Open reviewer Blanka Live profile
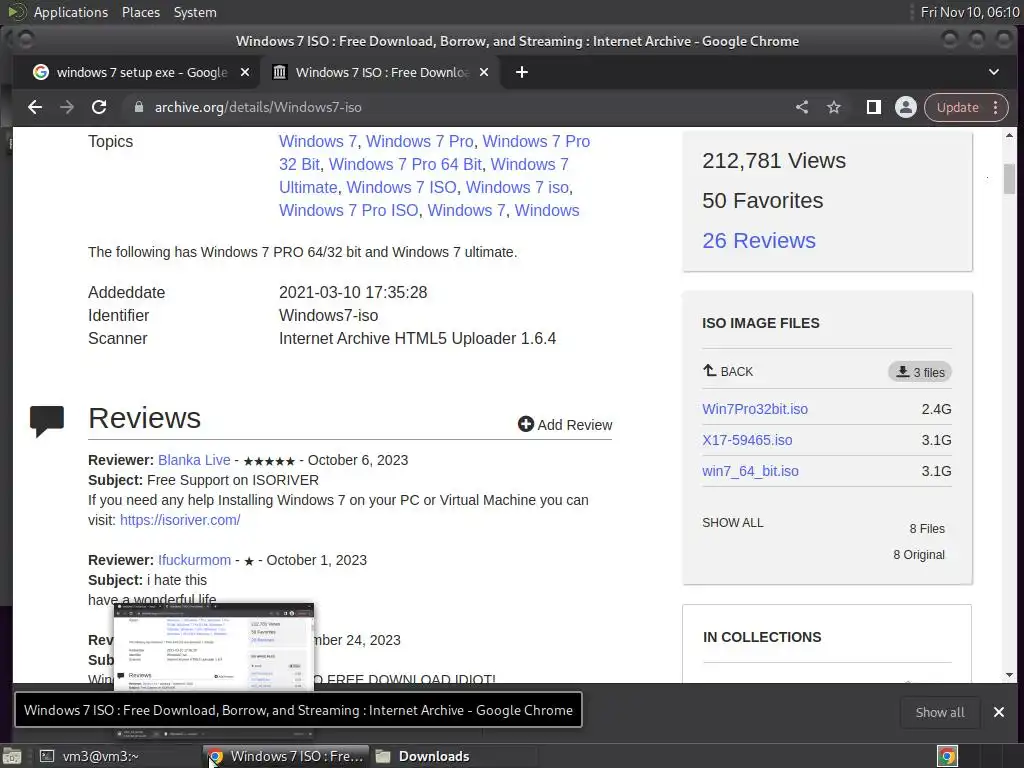The height and width of the screenshot is (768, 1024). [194, 460]
